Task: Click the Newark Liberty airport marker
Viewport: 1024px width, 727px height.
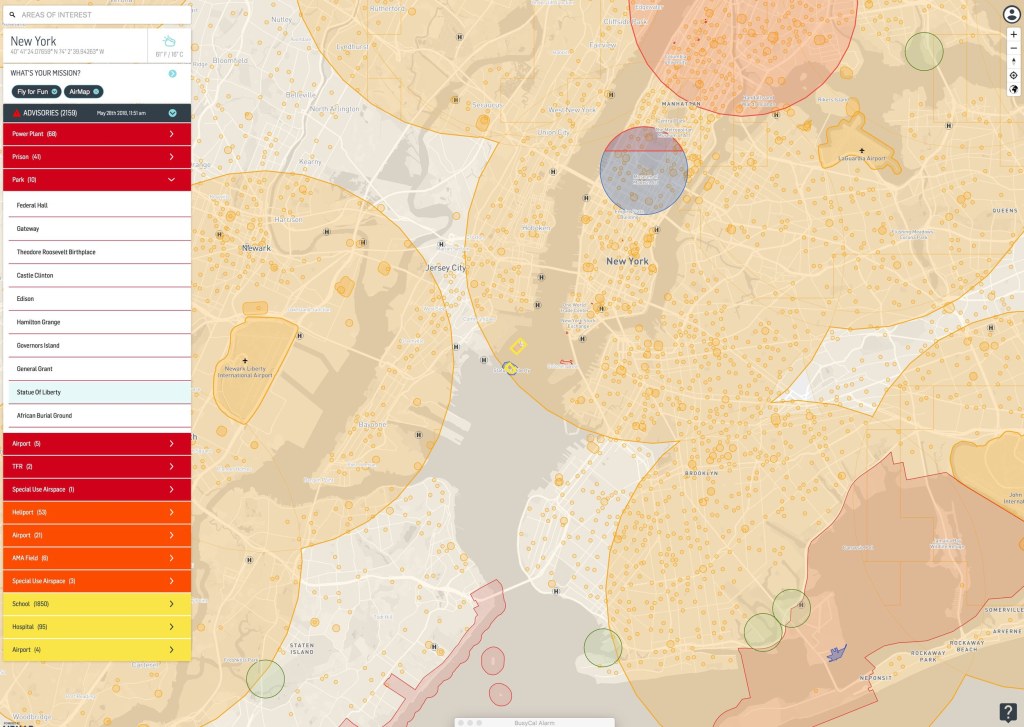Action: tap(245, 360)
